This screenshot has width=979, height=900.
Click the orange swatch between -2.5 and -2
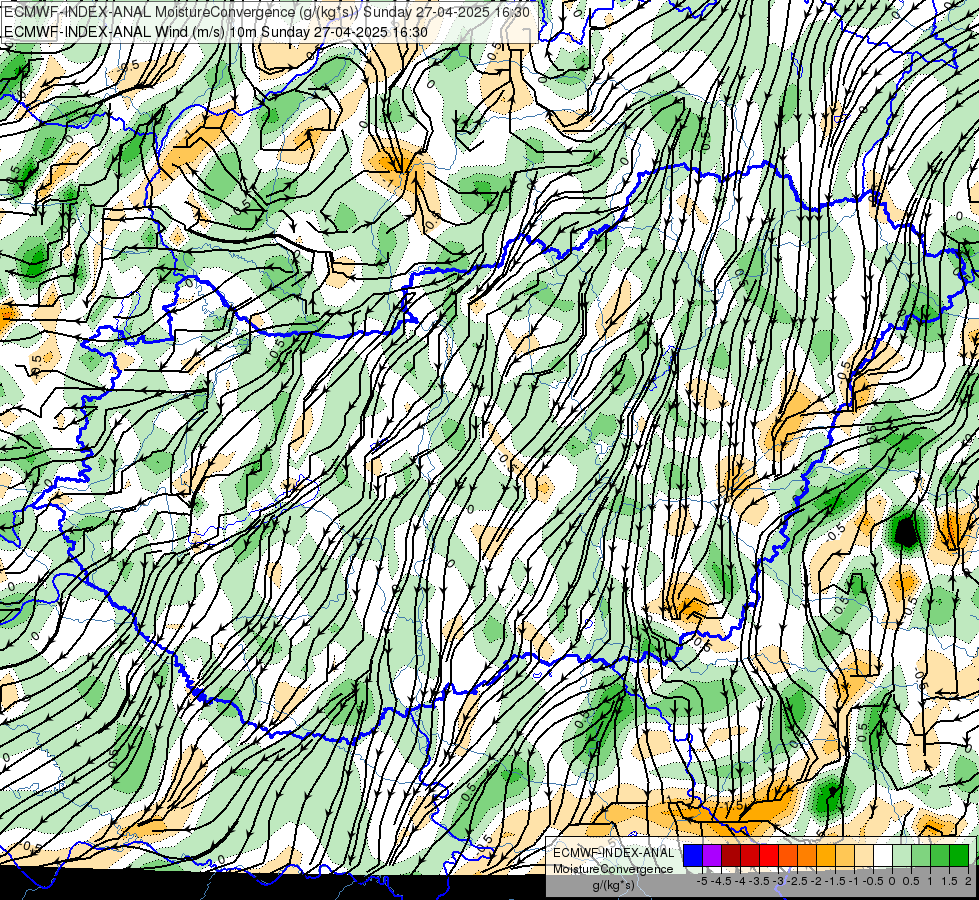pos(807,855)
